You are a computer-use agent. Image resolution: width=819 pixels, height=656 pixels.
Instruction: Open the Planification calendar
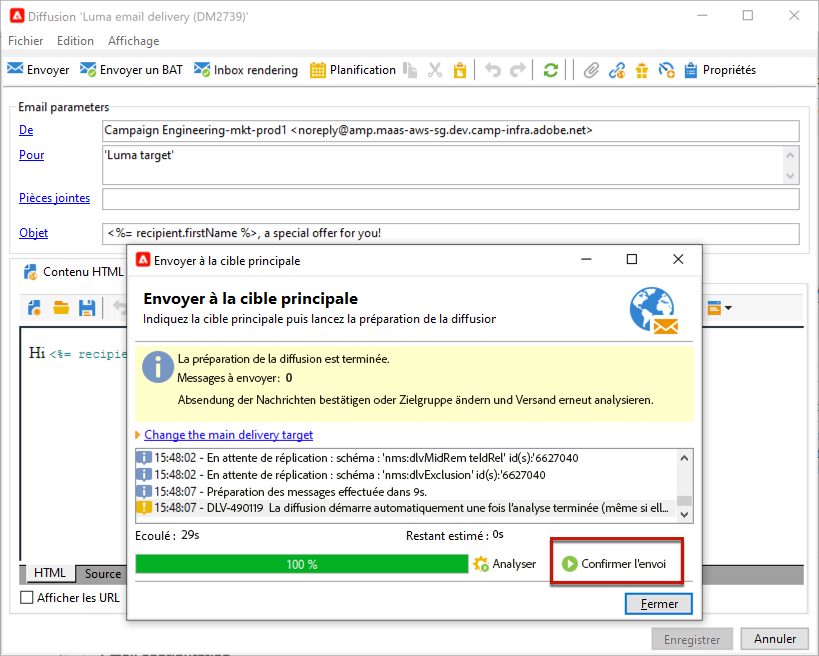[353, 69]
